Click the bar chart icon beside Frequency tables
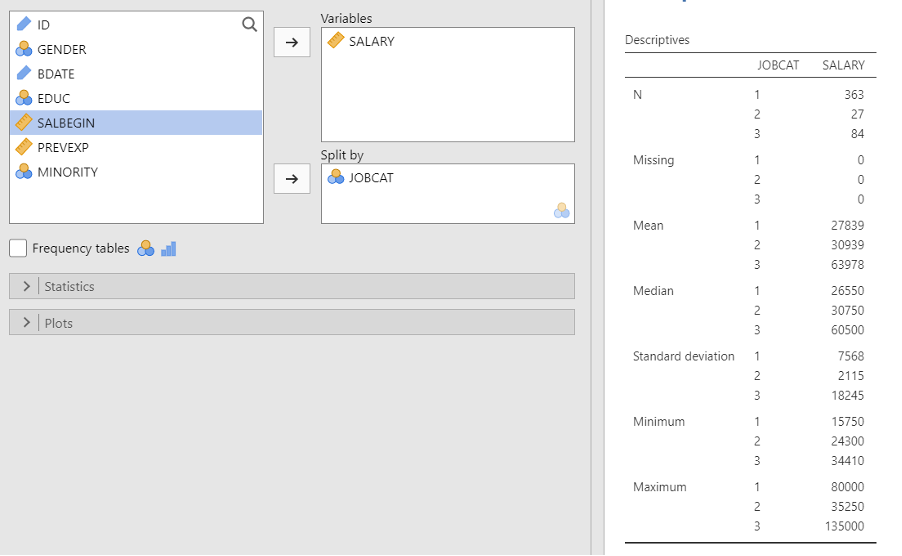Image resolution: width=902 pixels, height=556 pixels. 169,248
